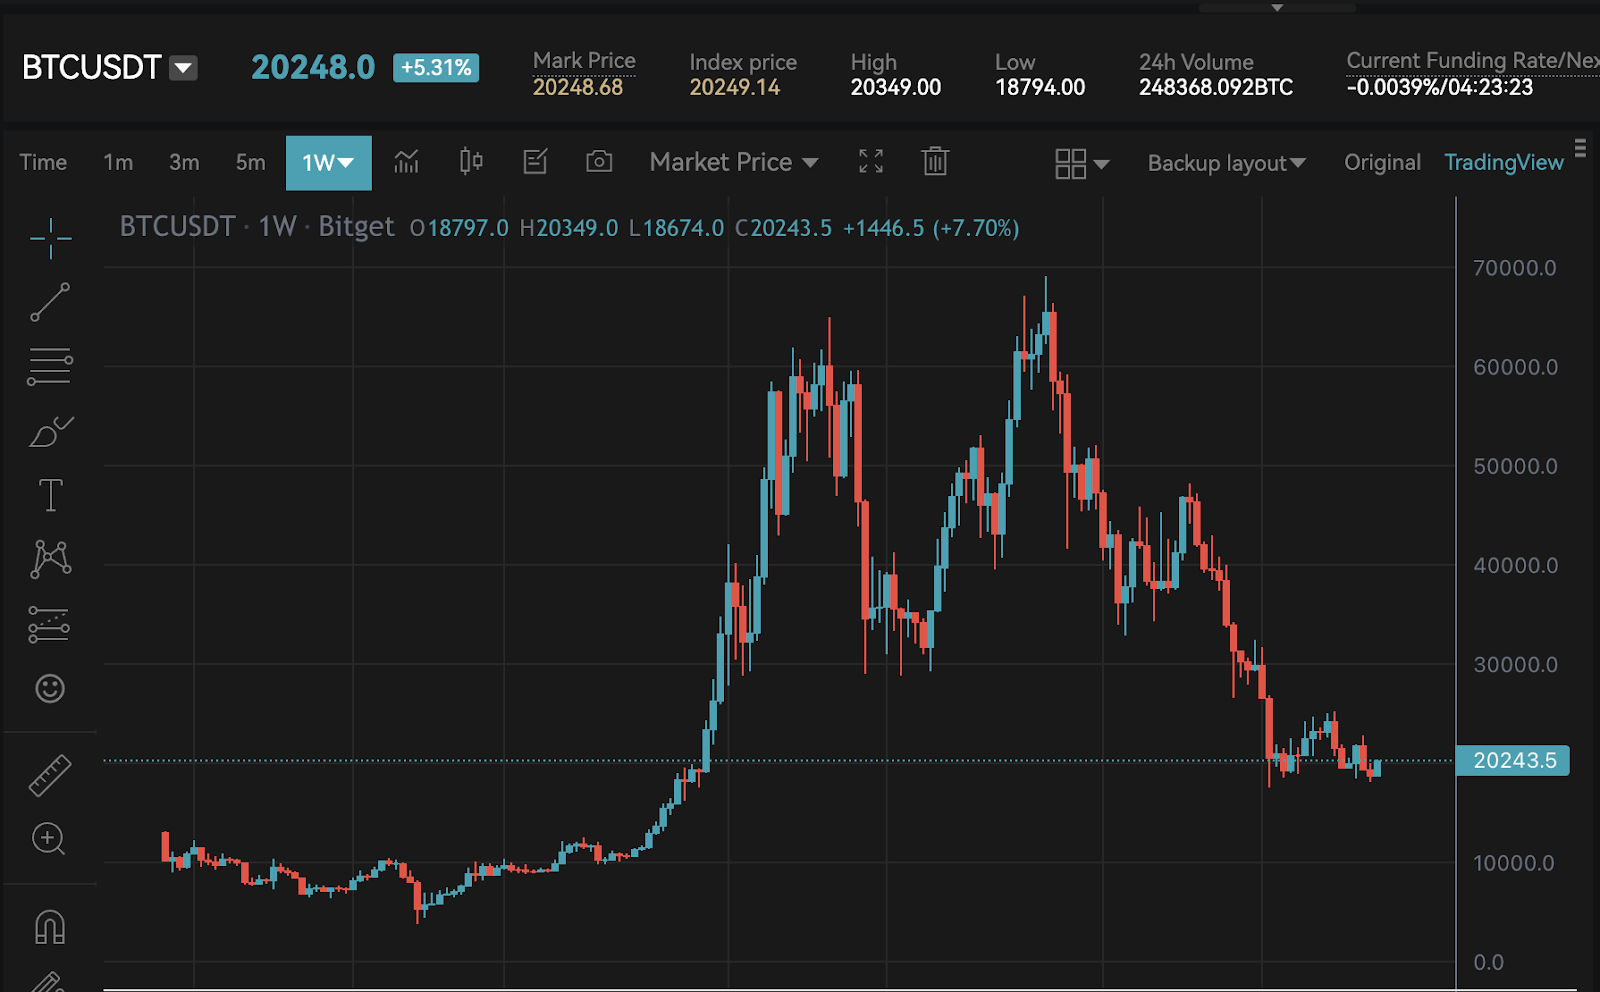Open TradingView chart mode

coord(1503,162)
